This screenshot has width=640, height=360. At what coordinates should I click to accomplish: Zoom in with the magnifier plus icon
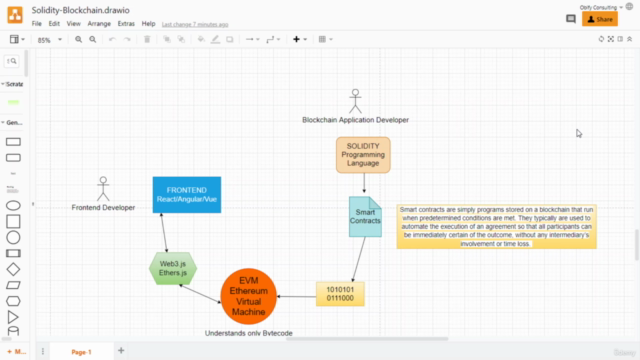pos(78,39)
